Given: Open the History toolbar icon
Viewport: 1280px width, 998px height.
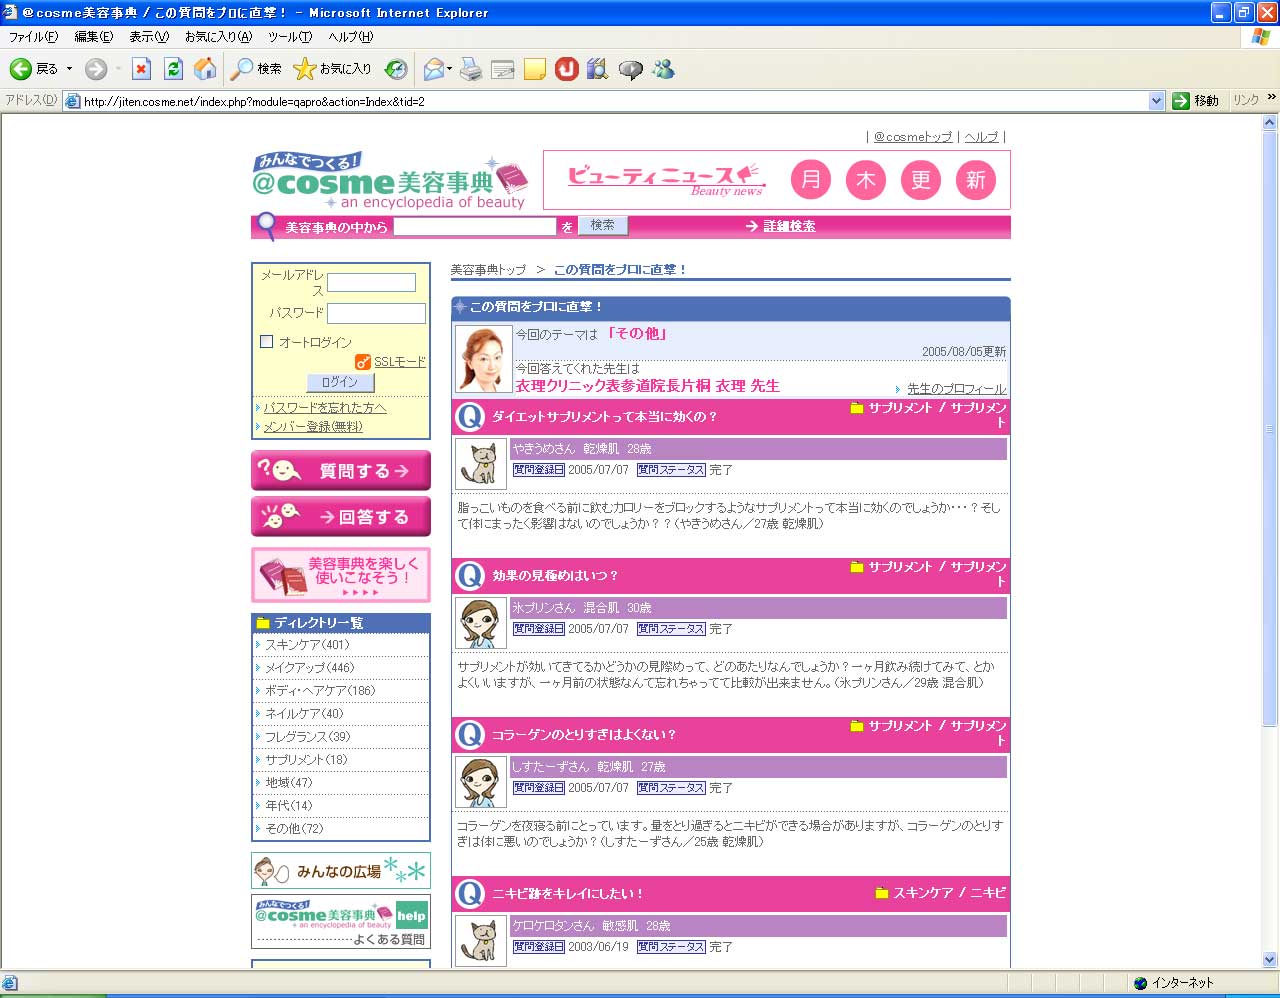Looking at the screenshot, I should tap(396, 69).
